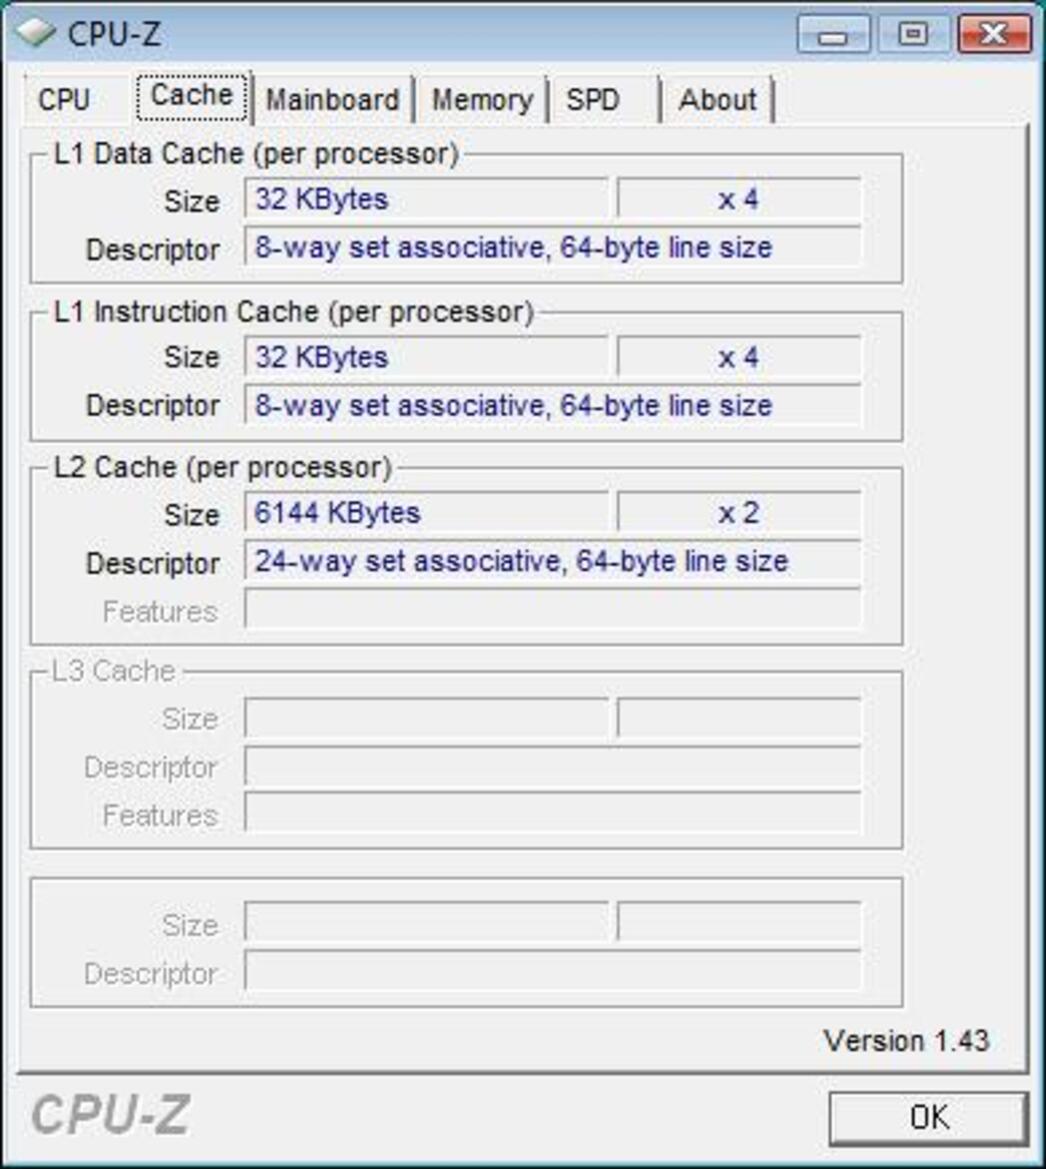Open the Mainboard tab
This screenshot has width=1046, height=1169.
click(x=333, y=99)
